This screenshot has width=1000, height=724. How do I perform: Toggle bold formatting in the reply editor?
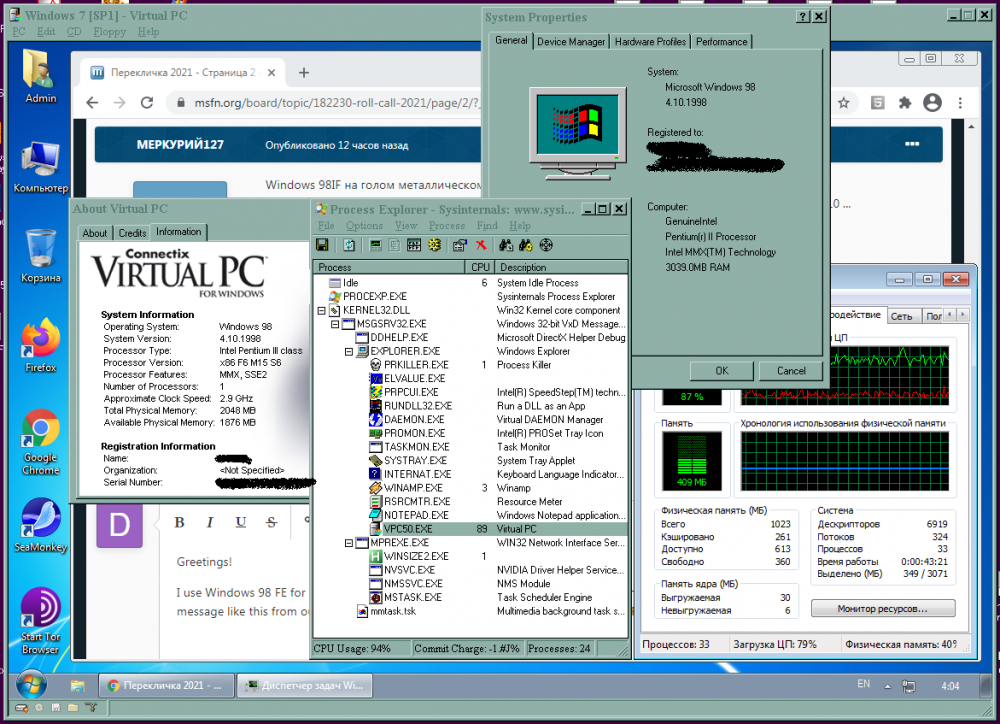coord(180,522)
